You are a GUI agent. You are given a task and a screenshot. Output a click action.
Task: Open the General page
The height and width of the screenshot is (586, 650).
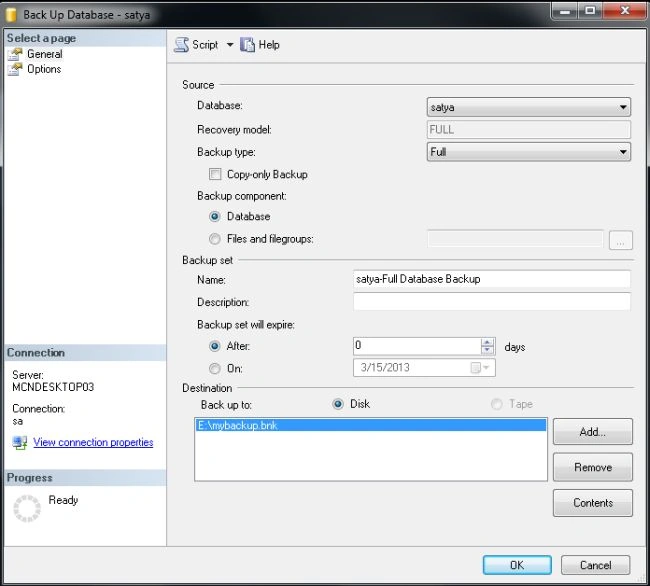point(44,54)
